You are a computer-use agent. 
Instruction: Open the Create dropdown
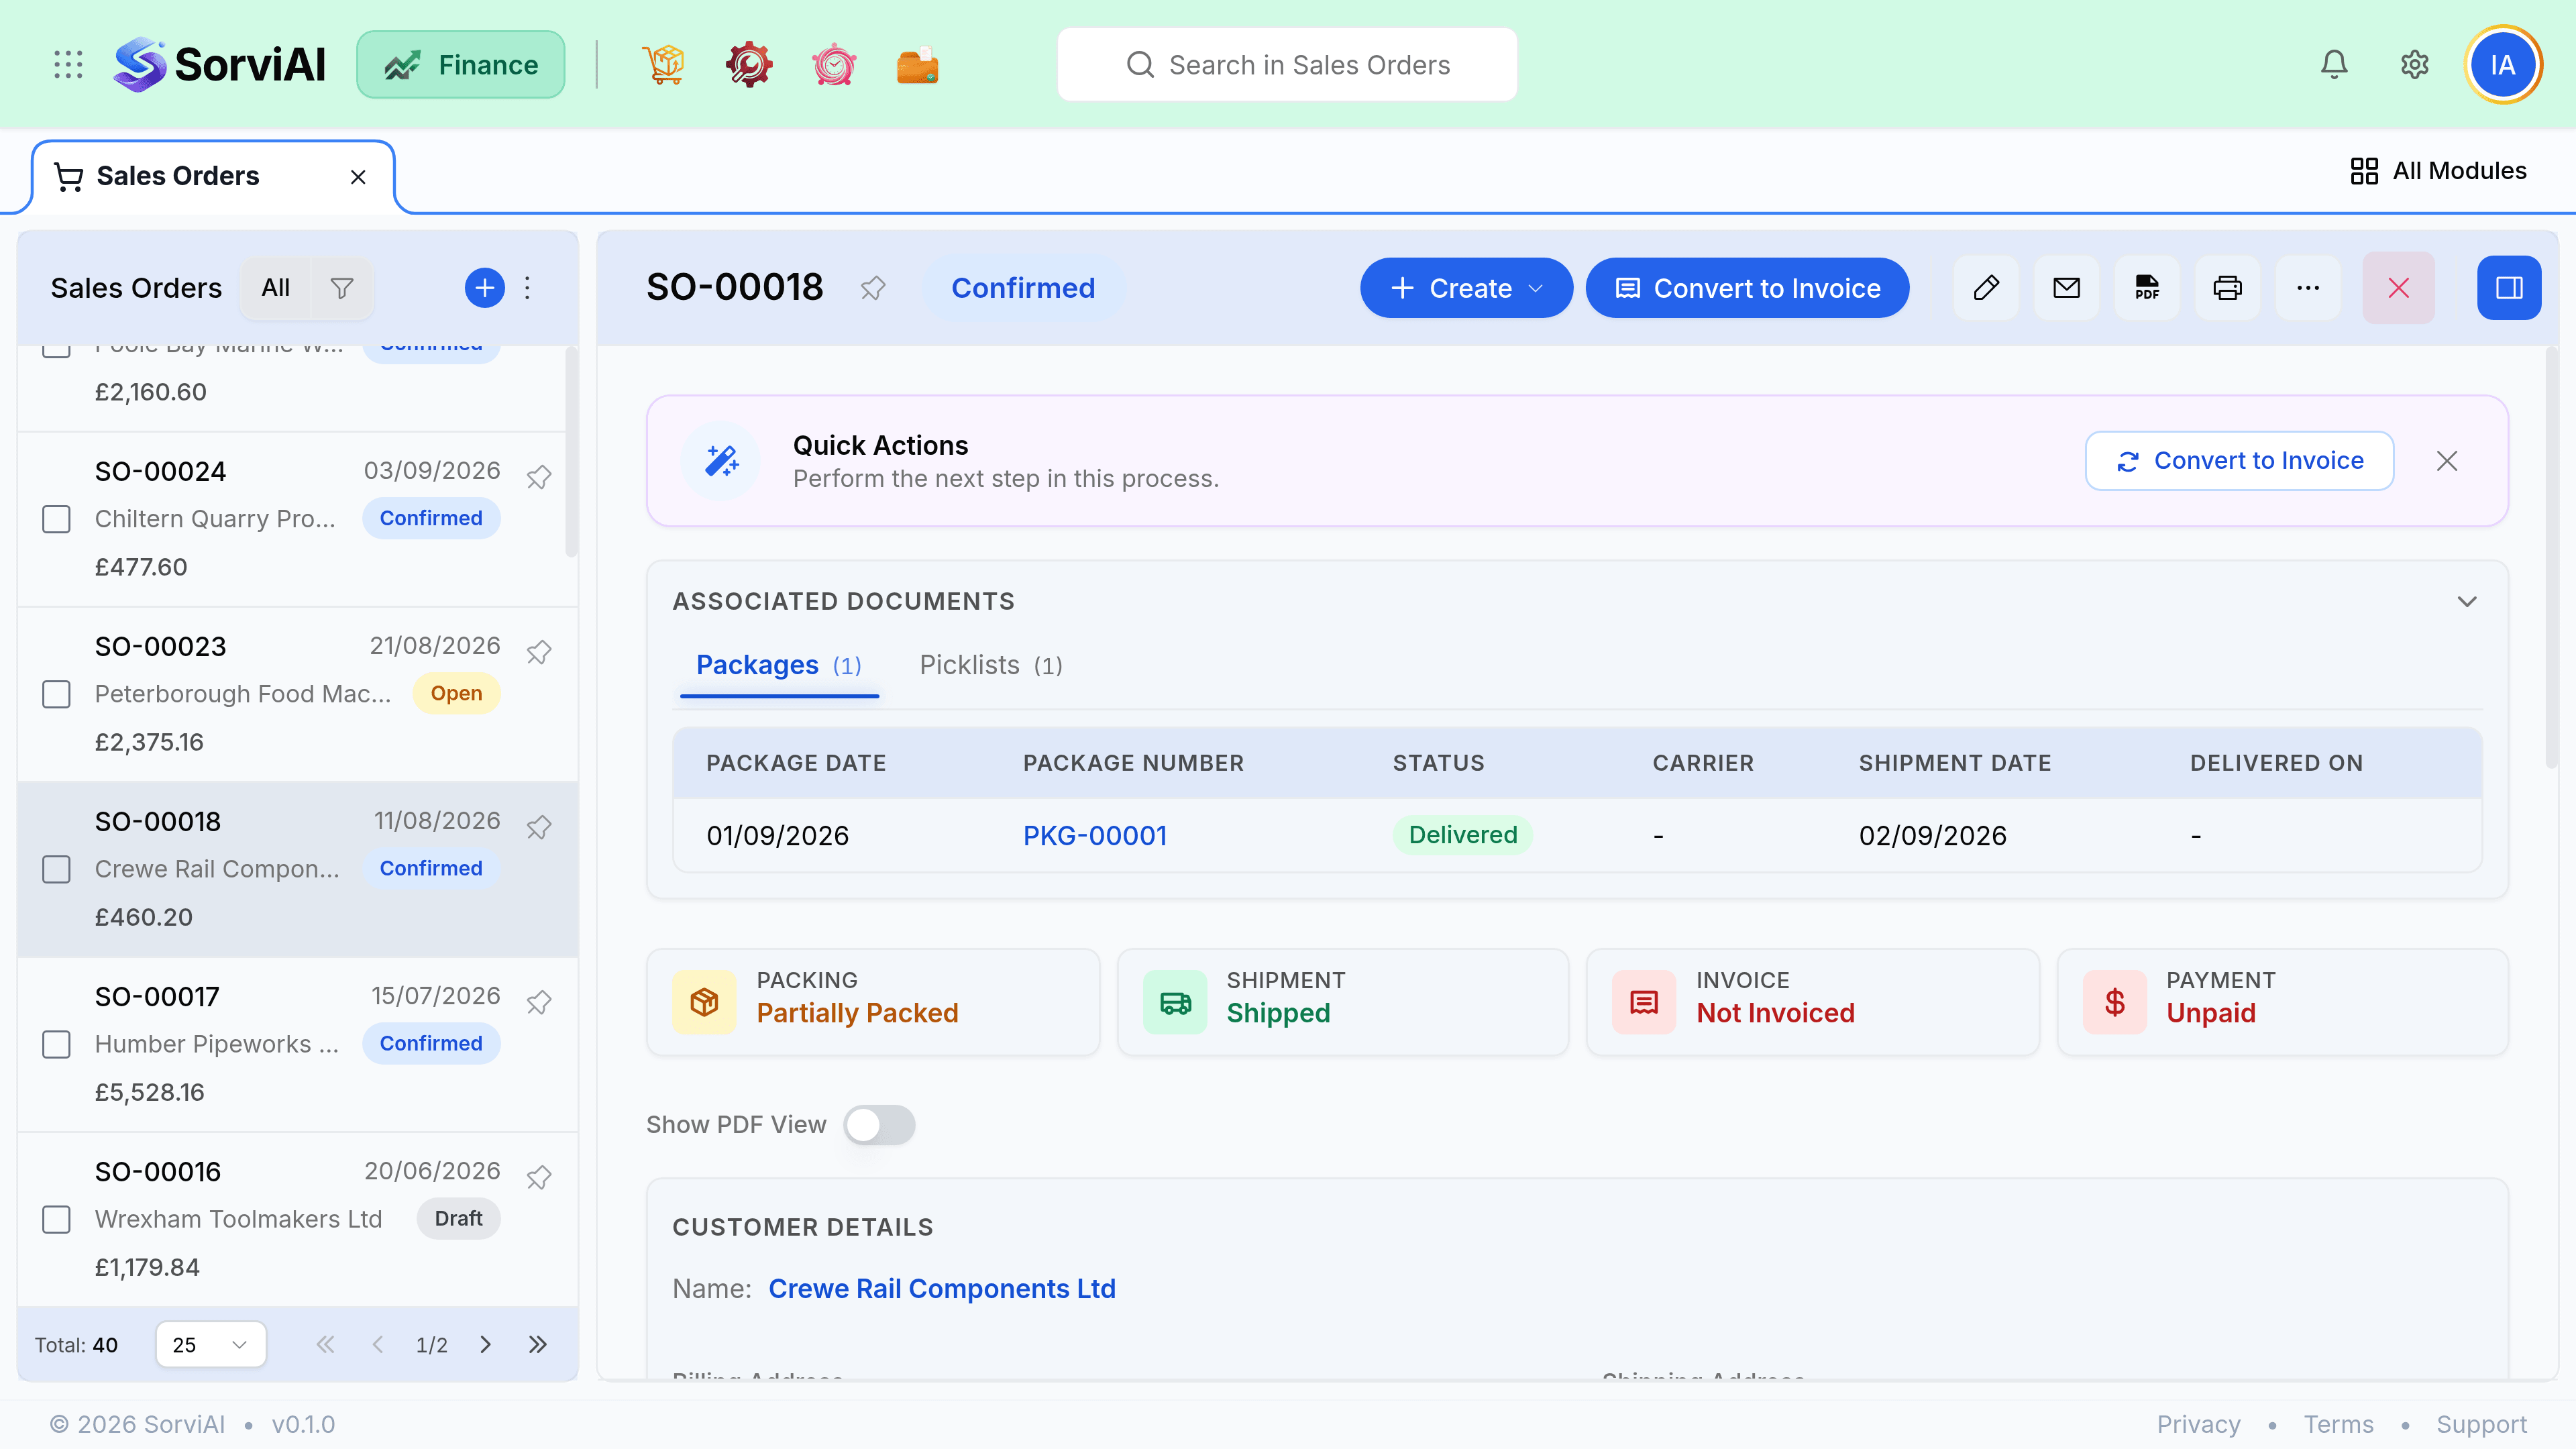pos(1466,288)
